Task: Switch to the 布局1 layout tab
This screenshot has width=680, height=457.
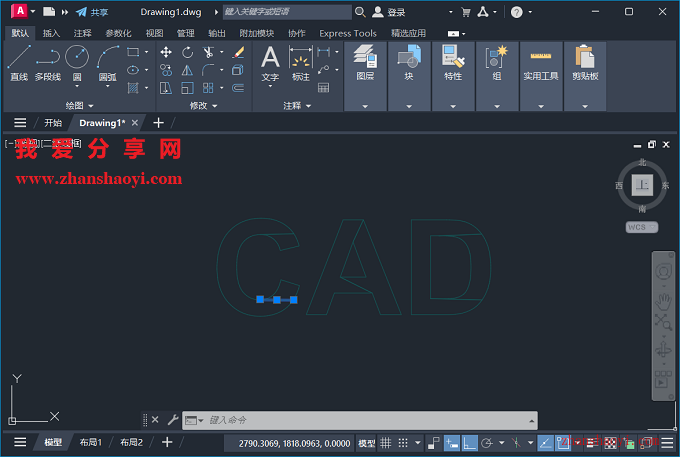Action: [x=90, y=442]
